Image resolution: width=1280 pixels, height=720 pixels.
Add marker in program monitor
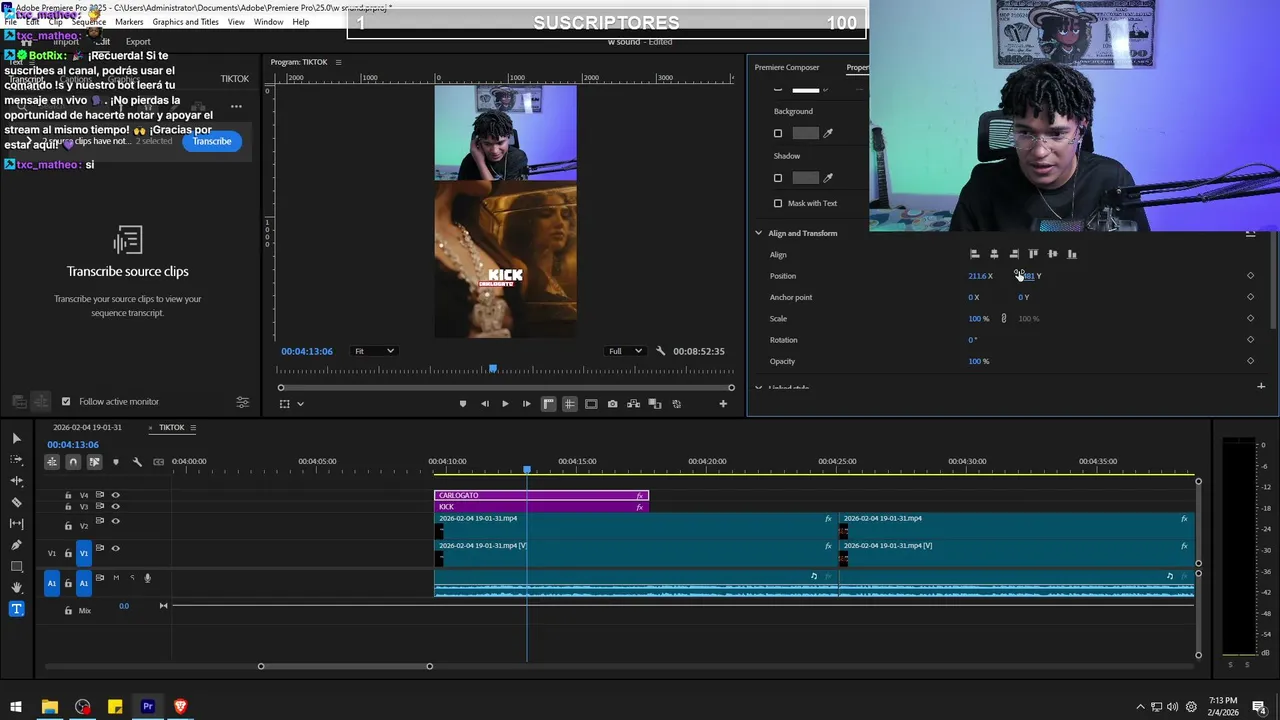(462, 404)
